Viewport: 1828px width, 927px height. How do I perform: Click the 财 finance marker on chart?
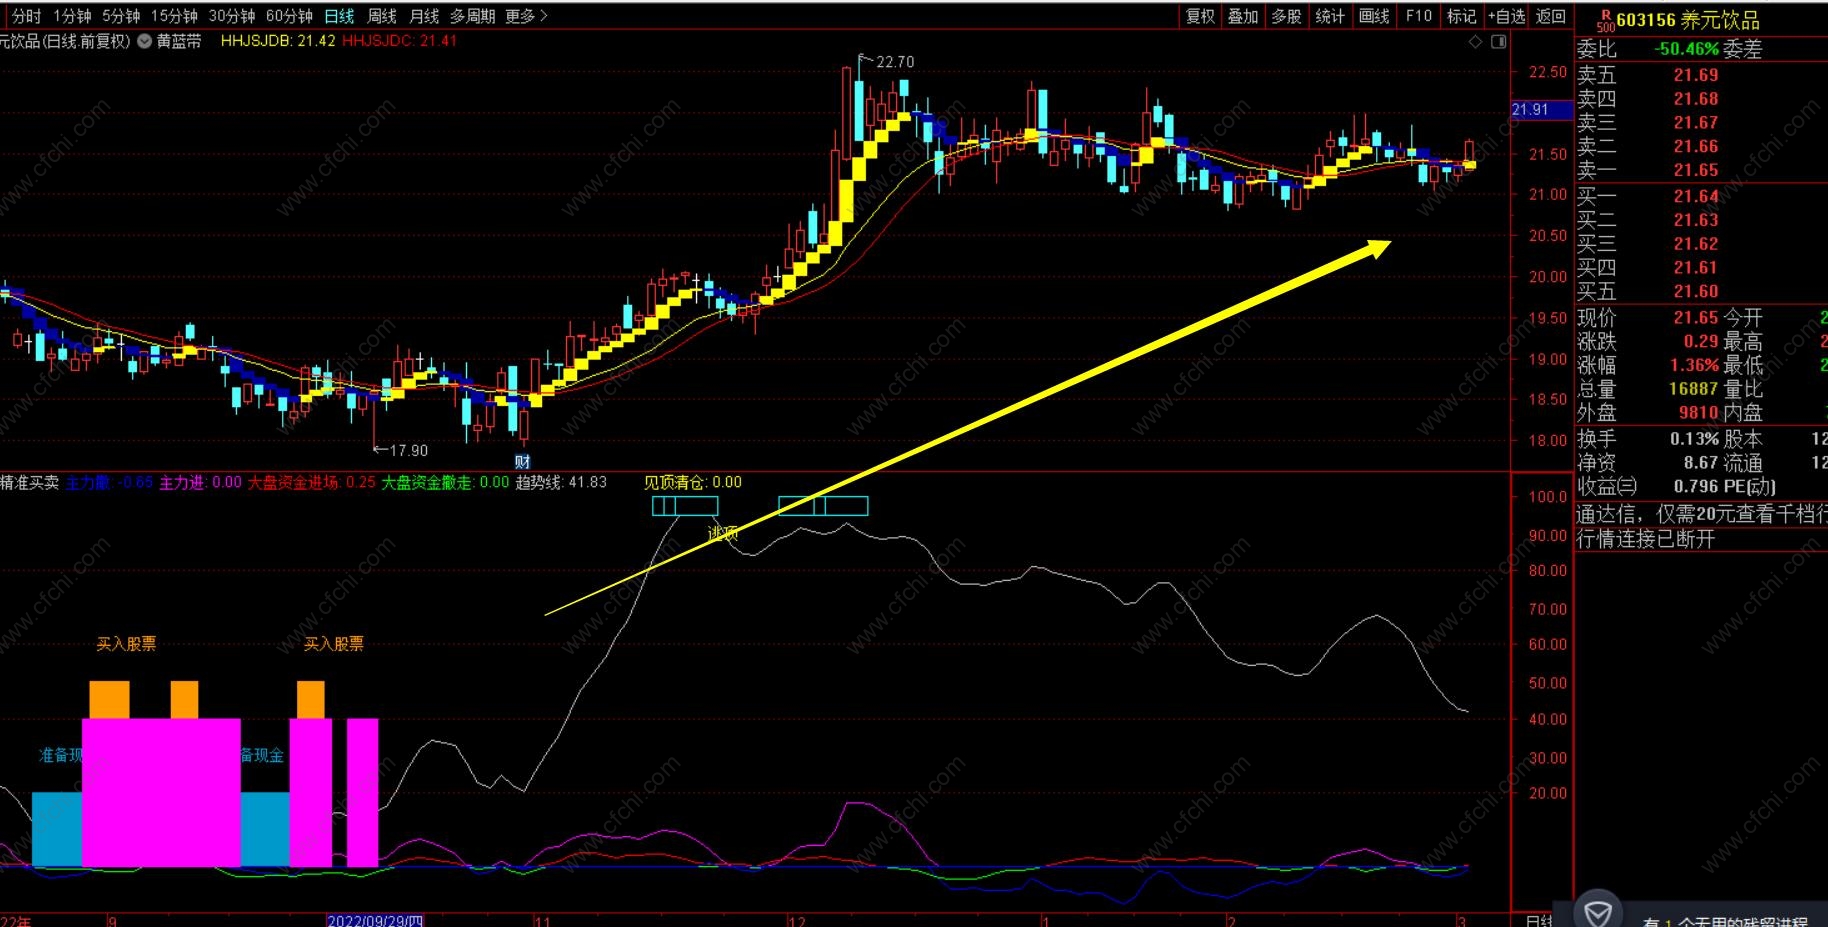coord(522,461)
